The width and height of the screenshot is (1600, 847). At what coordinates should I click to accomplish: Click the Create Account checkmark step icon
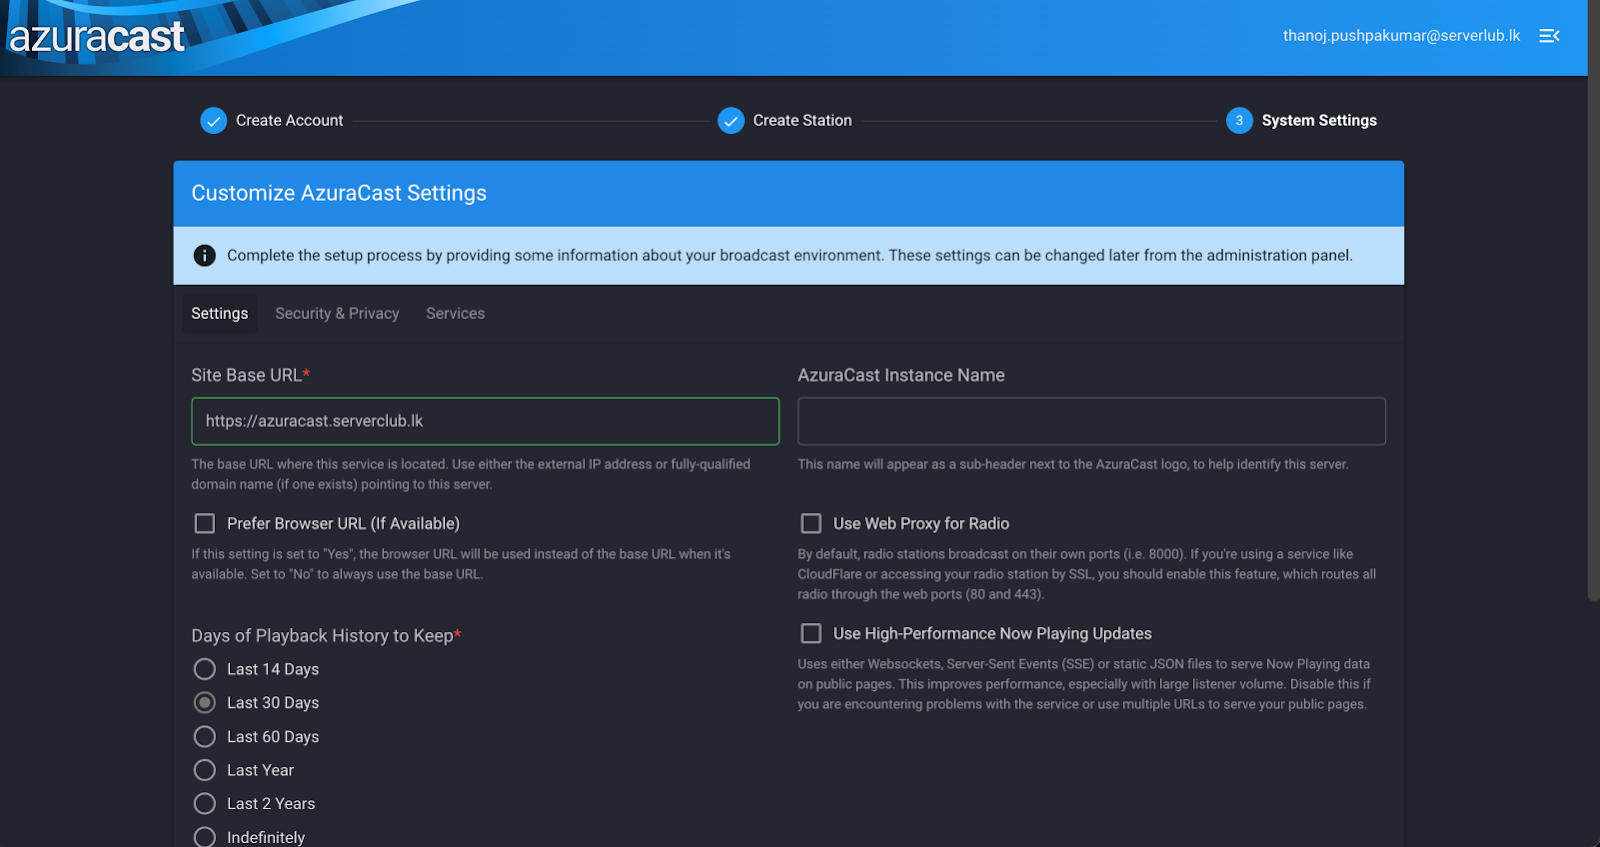213,121
